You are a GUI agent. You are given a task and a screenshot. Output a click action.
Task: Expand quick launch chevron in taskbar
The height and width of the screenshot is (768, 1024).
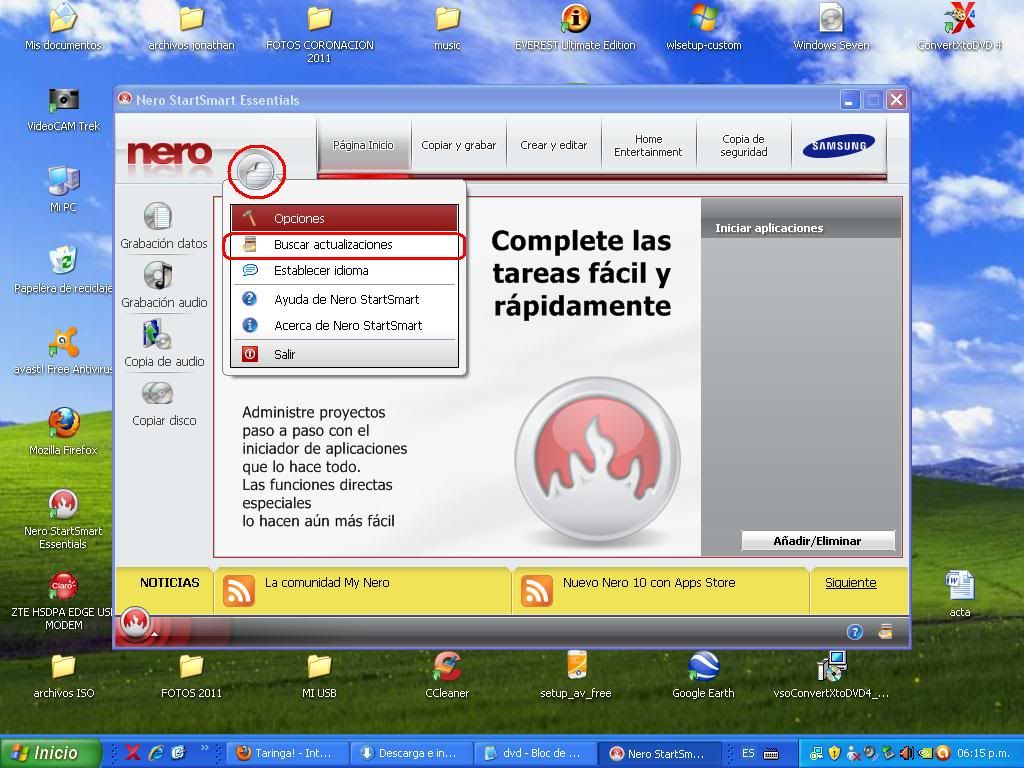tap(204, 748)
